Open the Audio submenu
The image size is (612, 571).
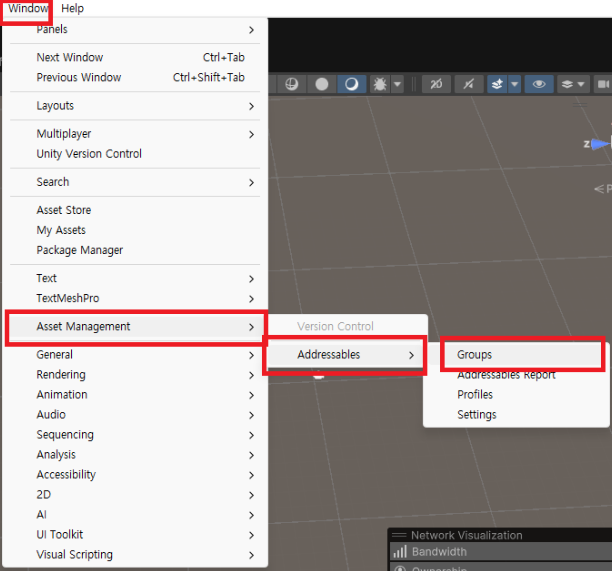click(x=135, y=414)
